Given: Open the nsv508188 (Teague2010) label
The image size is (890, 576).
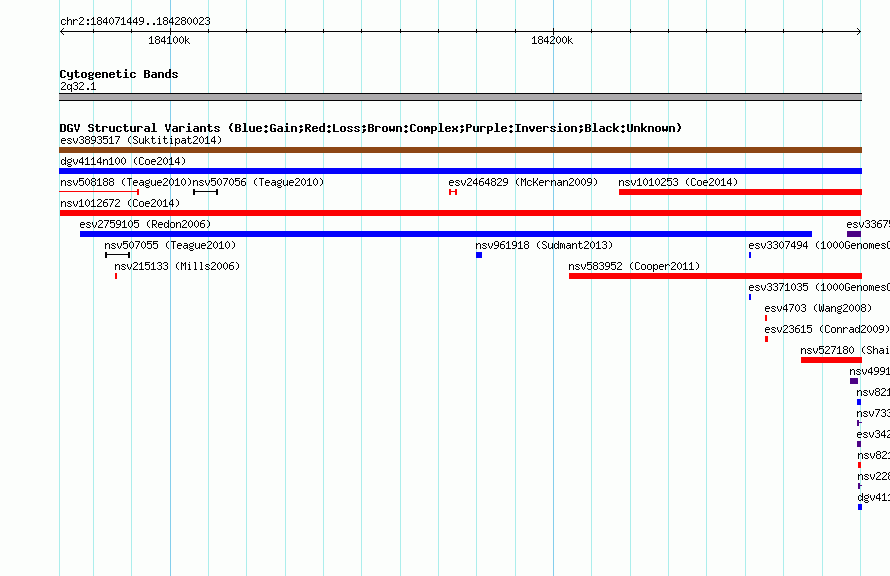Looking at the screenshot, I should pos(126,182).
